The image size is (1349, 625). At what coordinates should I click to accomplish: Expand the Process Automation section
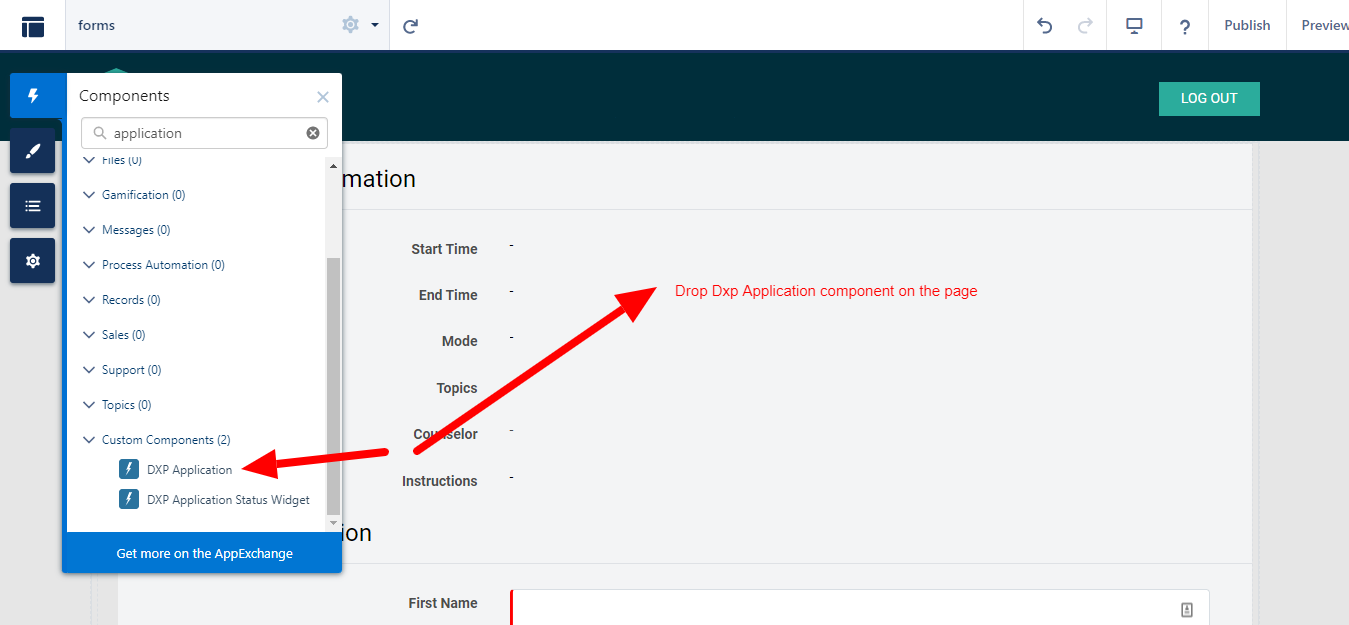(89, 265)
